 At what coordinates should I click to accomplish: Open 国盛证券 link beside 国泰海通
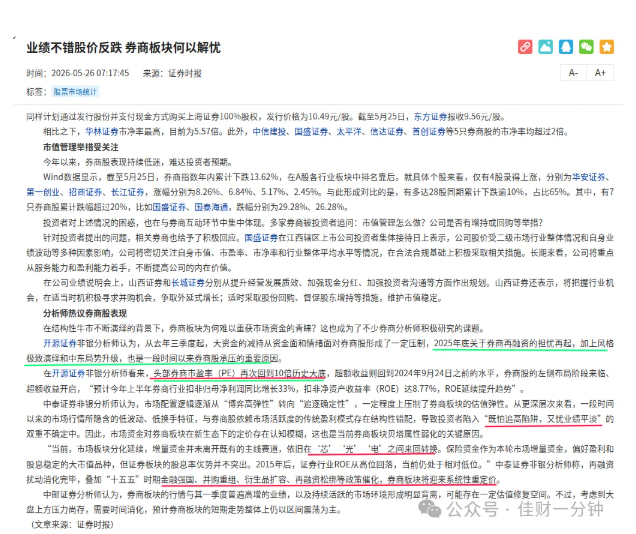point(169,207)
